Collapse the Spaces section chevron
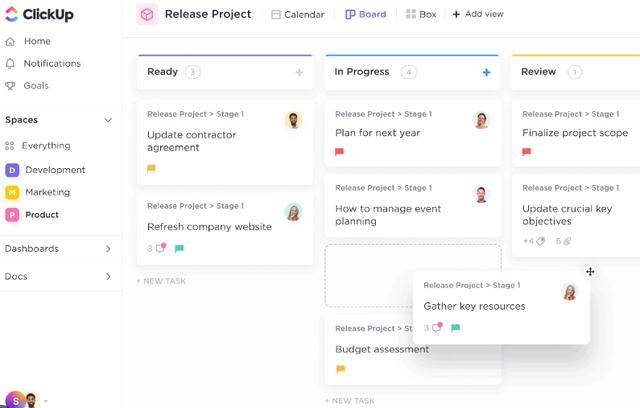 108,120
